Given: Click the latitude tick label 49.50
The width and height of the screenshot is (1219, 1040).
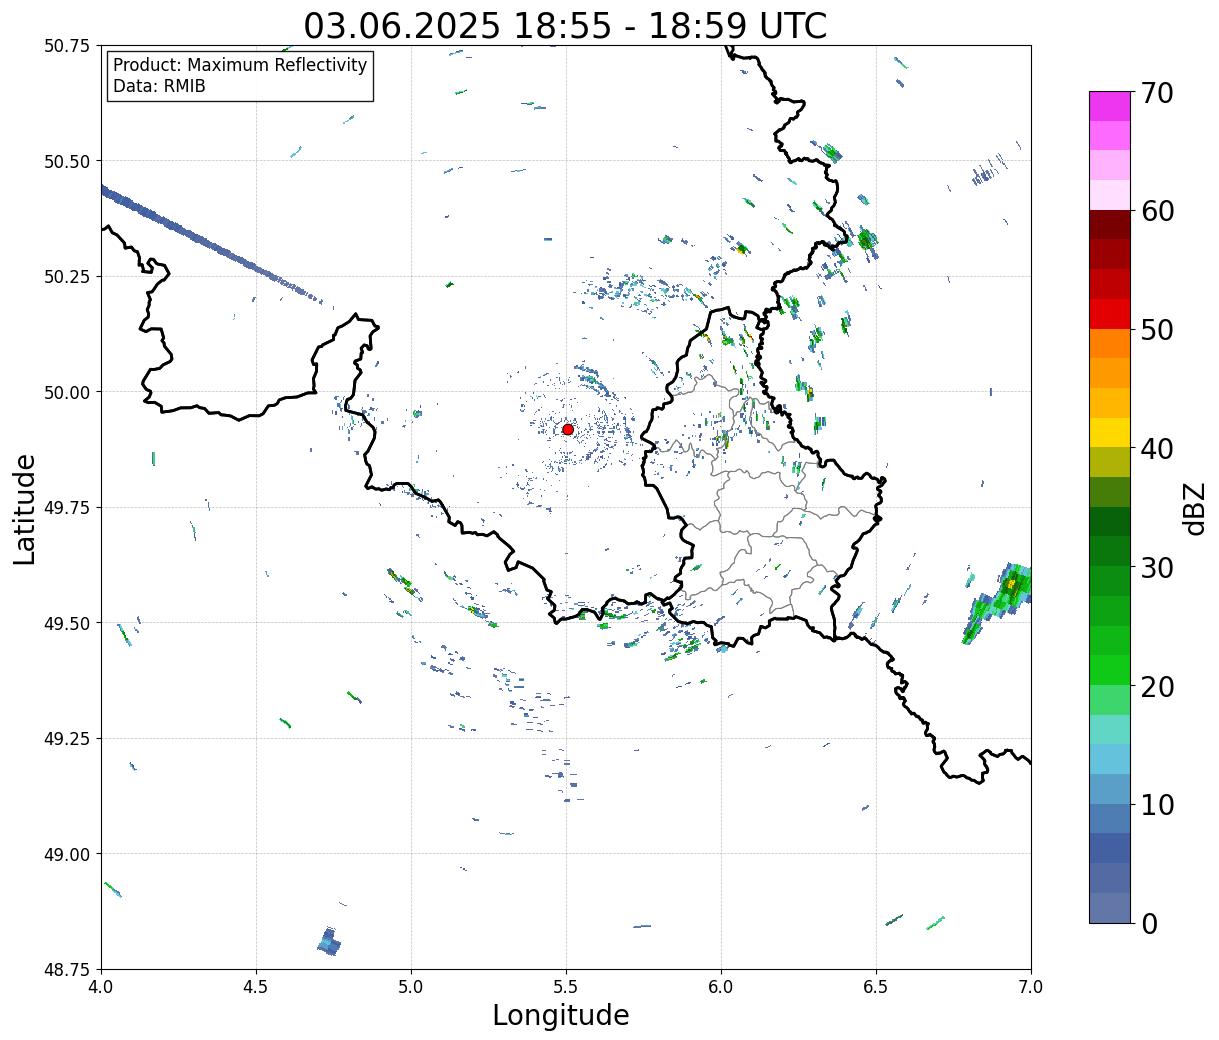Looking at the screenshot, I should coord(68,623).
